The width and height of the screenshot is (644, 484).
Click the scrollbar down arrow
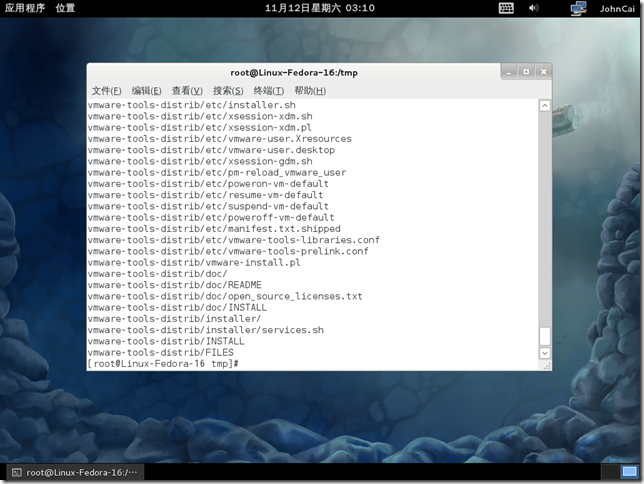(545, 353)
